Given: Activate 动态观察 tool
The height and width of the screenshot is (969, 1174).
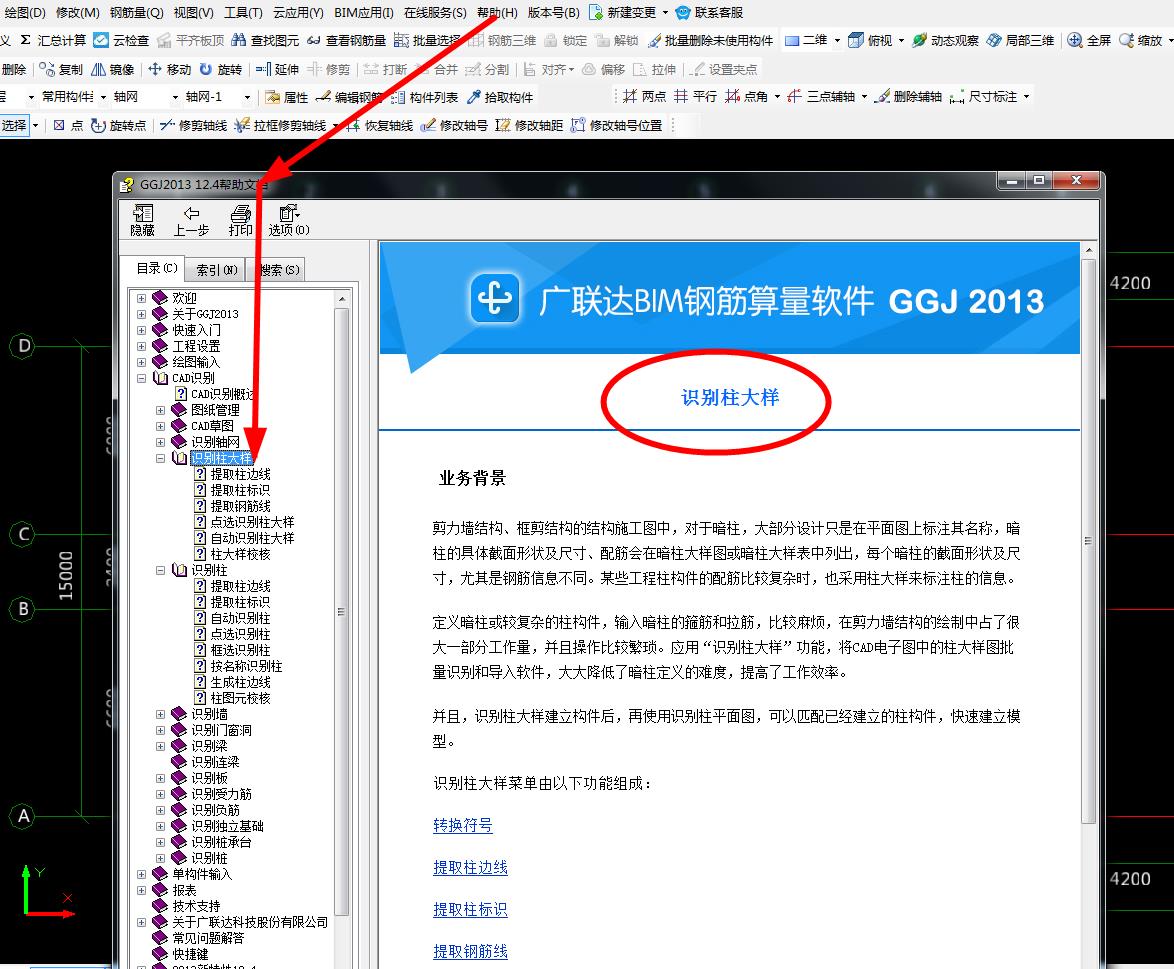Looking at the screenshot, I should pyautogui.click(x=946, y=40).
